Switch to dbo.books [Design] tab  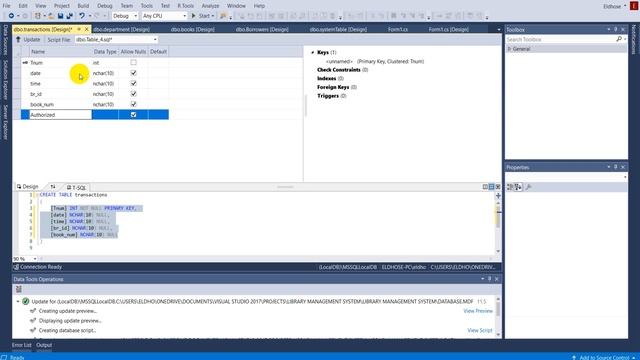[x=192, y=29]
